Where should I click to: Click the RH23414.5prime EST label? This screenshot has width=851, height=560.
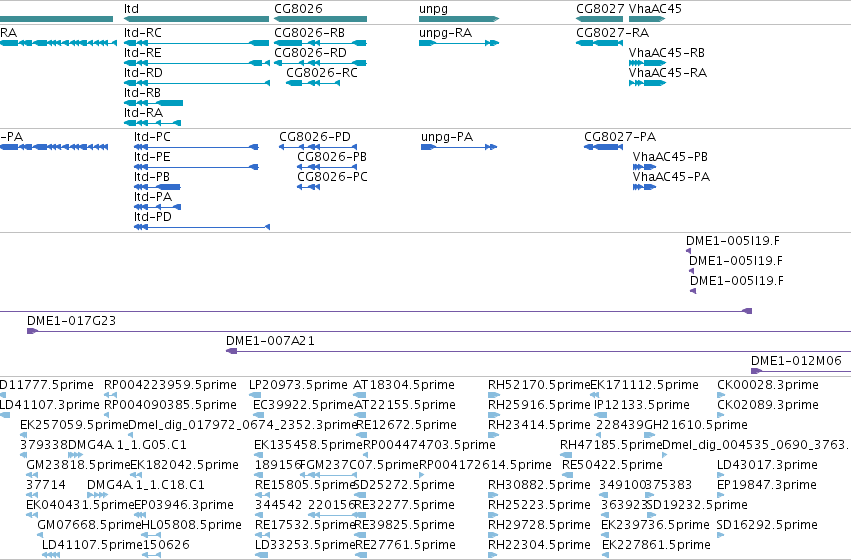coord(539,425)
